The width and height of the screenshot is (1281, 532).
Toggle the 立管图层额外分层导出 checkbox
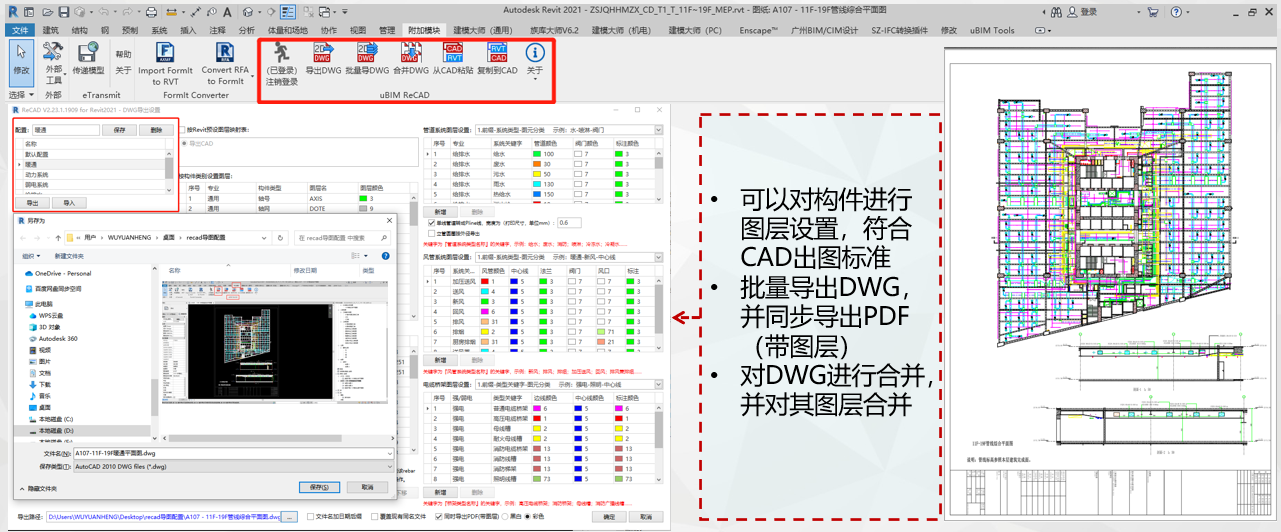tap(431, 233)
